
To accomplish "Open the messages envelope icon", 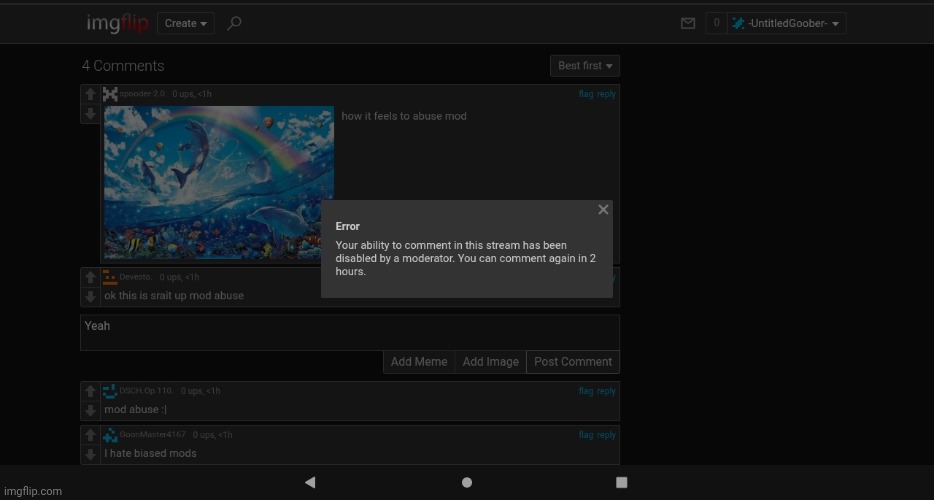I will [687, 23].
